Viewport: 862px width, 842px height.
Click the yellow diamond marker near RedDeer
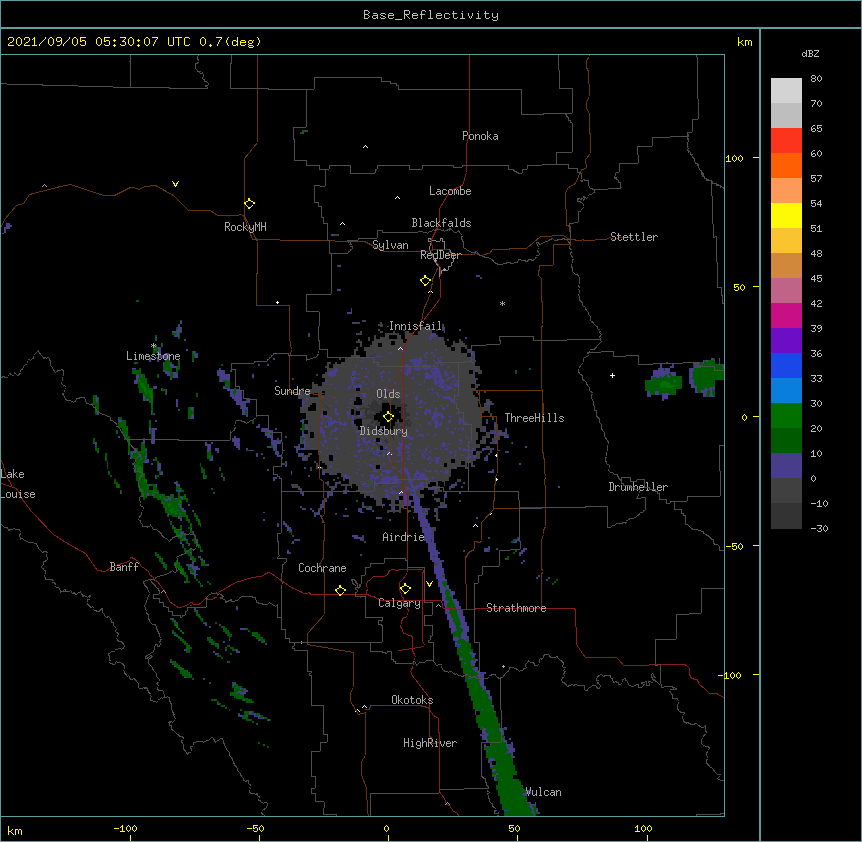(x=425, y=281)
